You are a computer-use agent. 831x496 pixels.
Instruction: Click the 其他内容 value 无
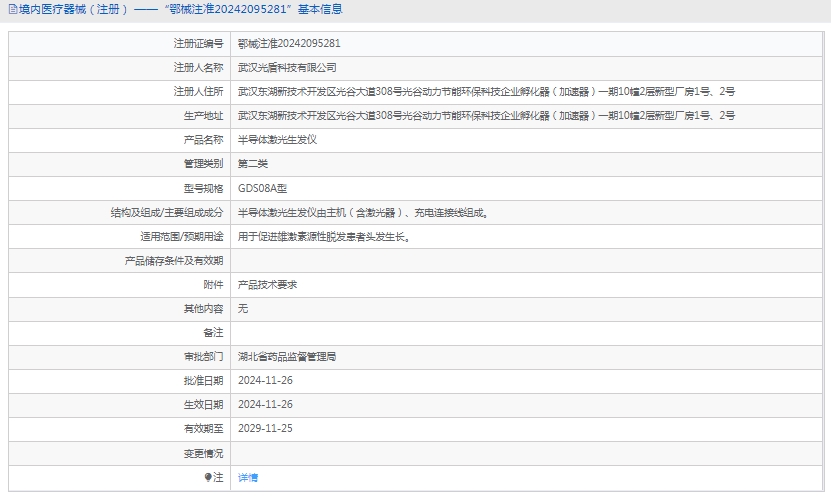click(243, 309)
